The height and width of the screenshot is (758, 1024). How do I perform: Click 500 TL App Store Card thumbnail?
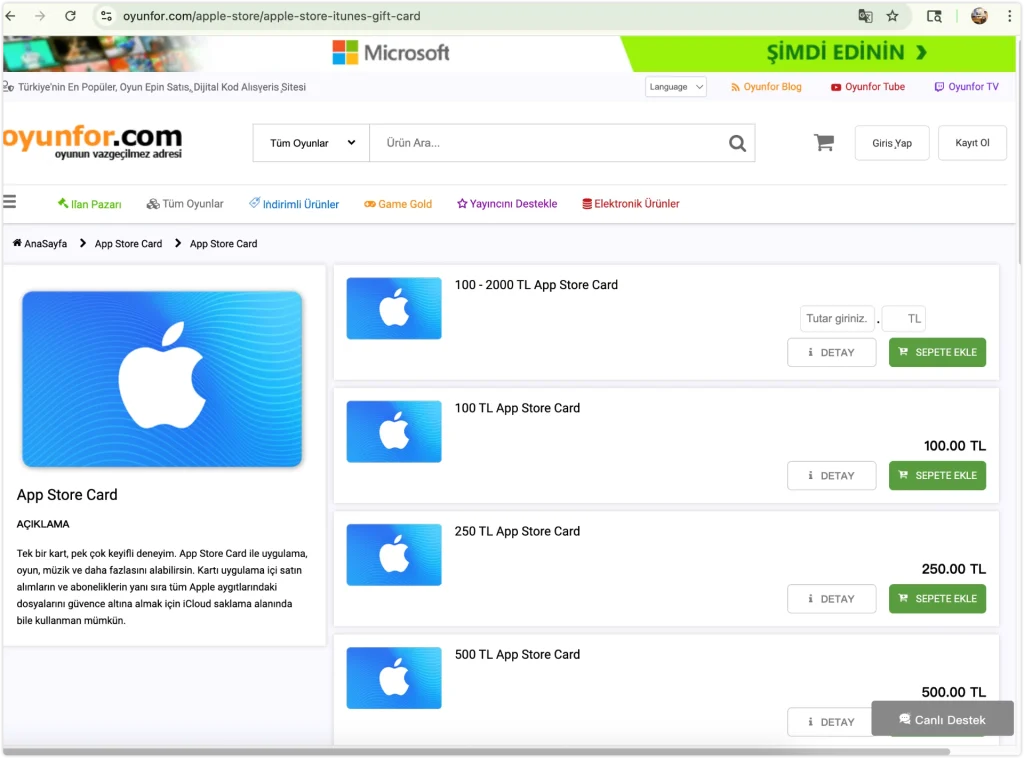pyautogui.click(x=394, y=678)
